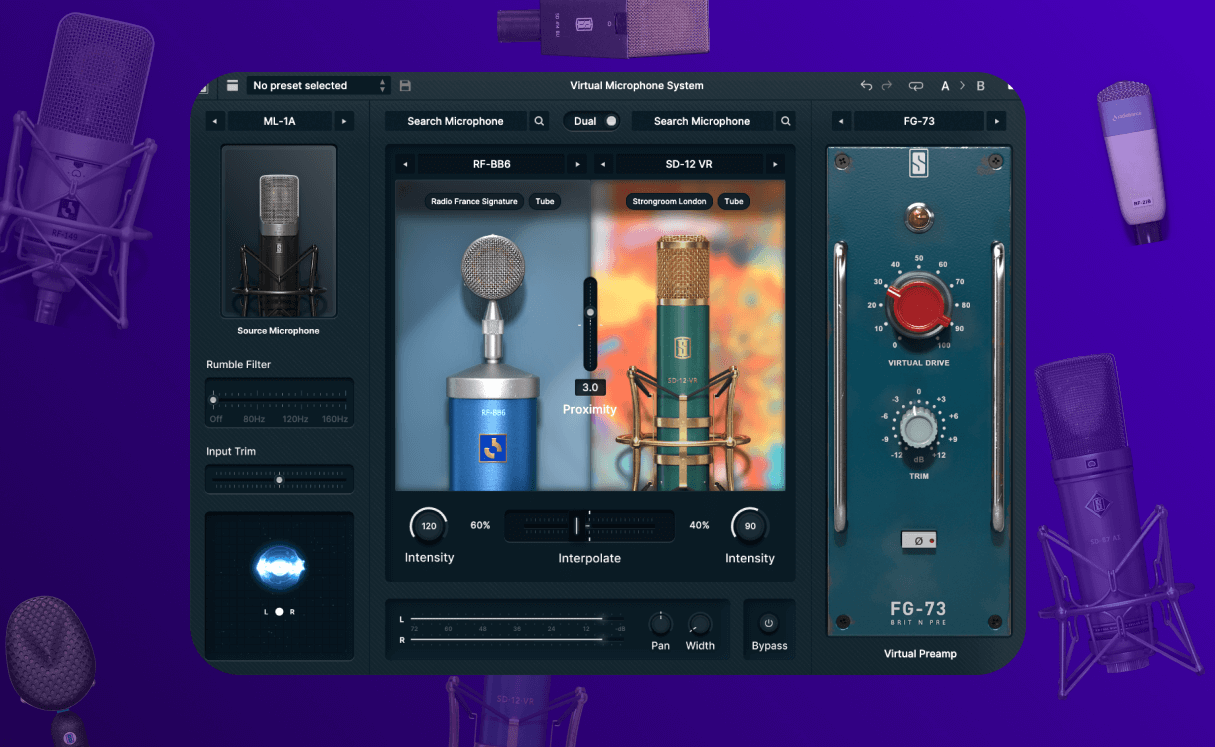1215x747 pixels.
Task: Select the B comparison state
Action: (x=981, y=86)
